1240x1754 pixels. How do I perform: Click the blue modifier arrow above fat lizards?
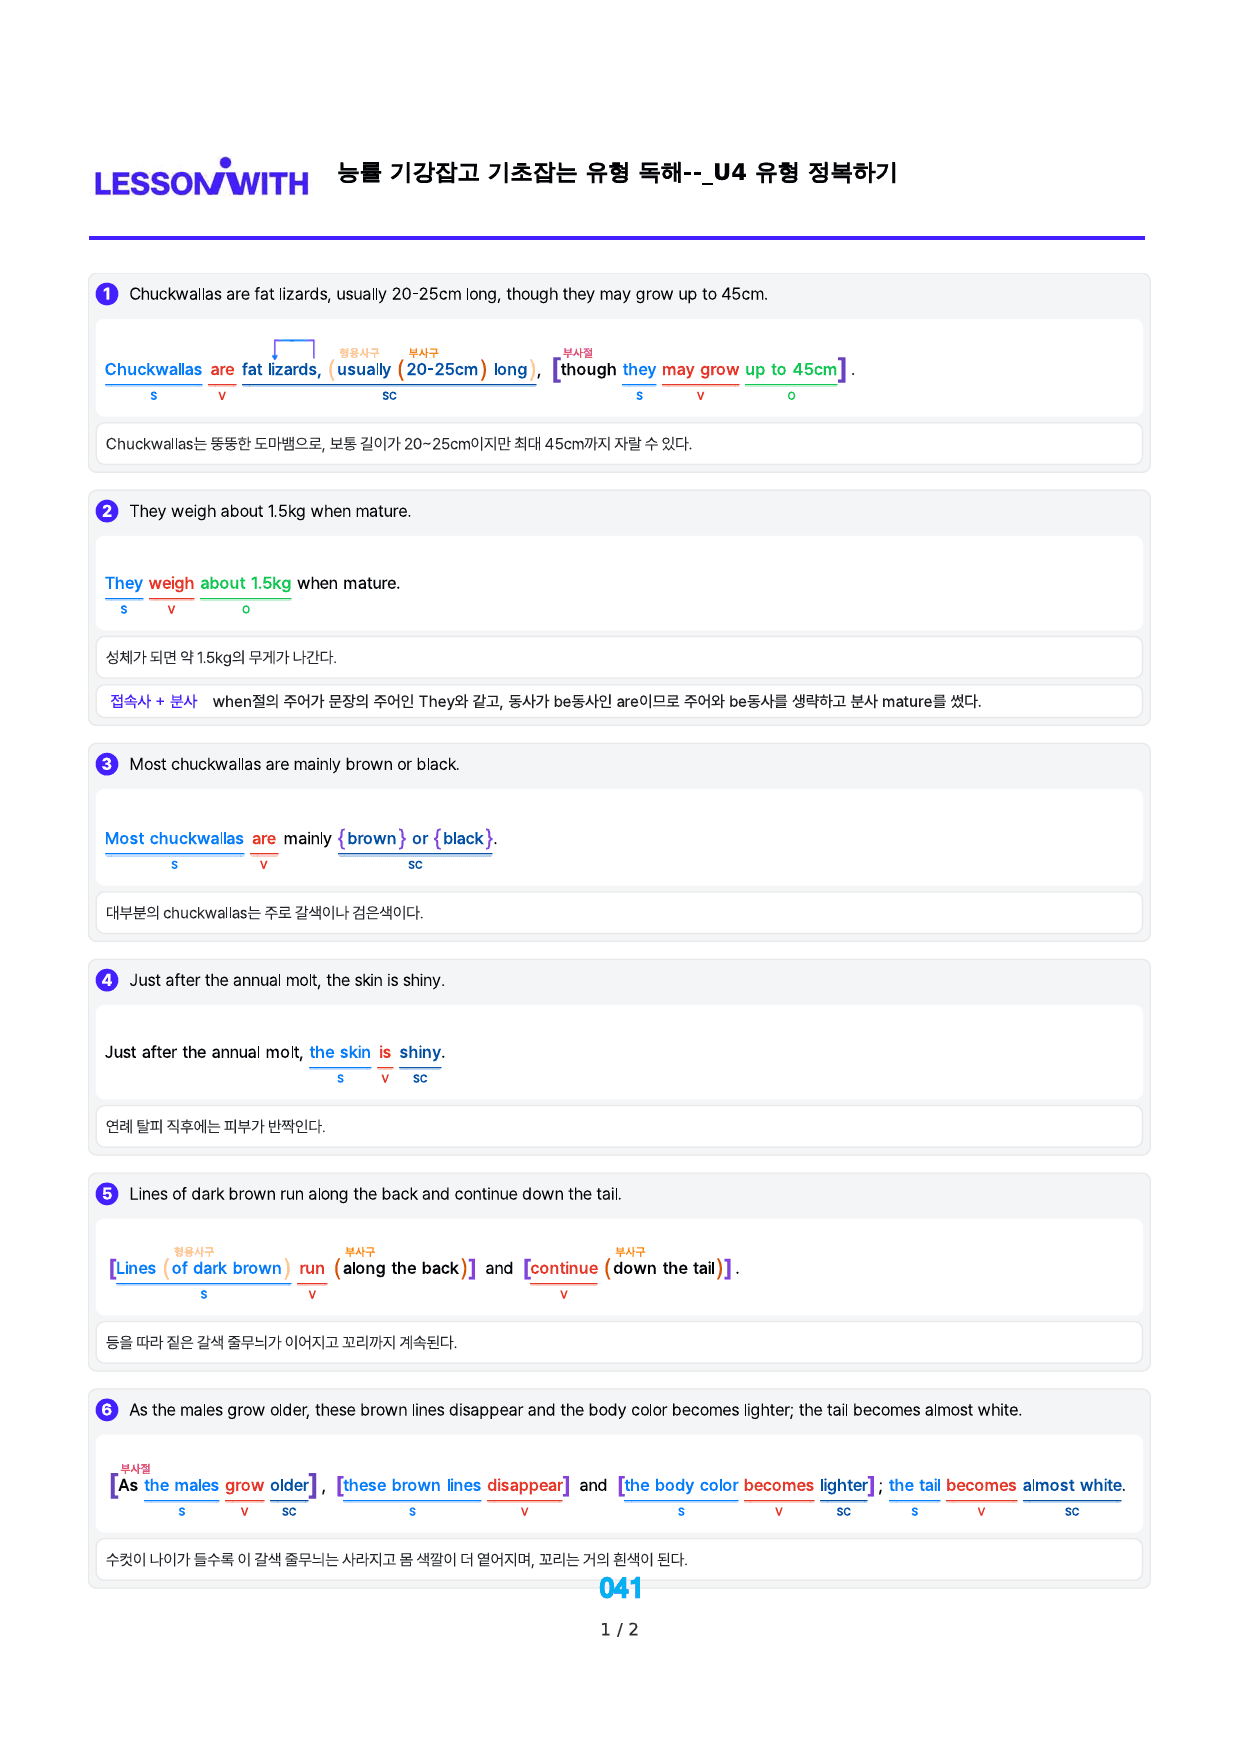(x=294, y=349)
